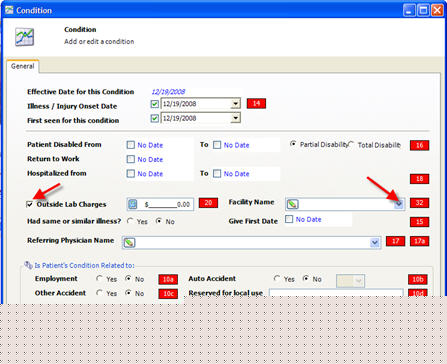Image resolution: width=447 pixels, height=364 pixels.
Task: Click the Condition window title bar icon
Action: pos(9,10)
